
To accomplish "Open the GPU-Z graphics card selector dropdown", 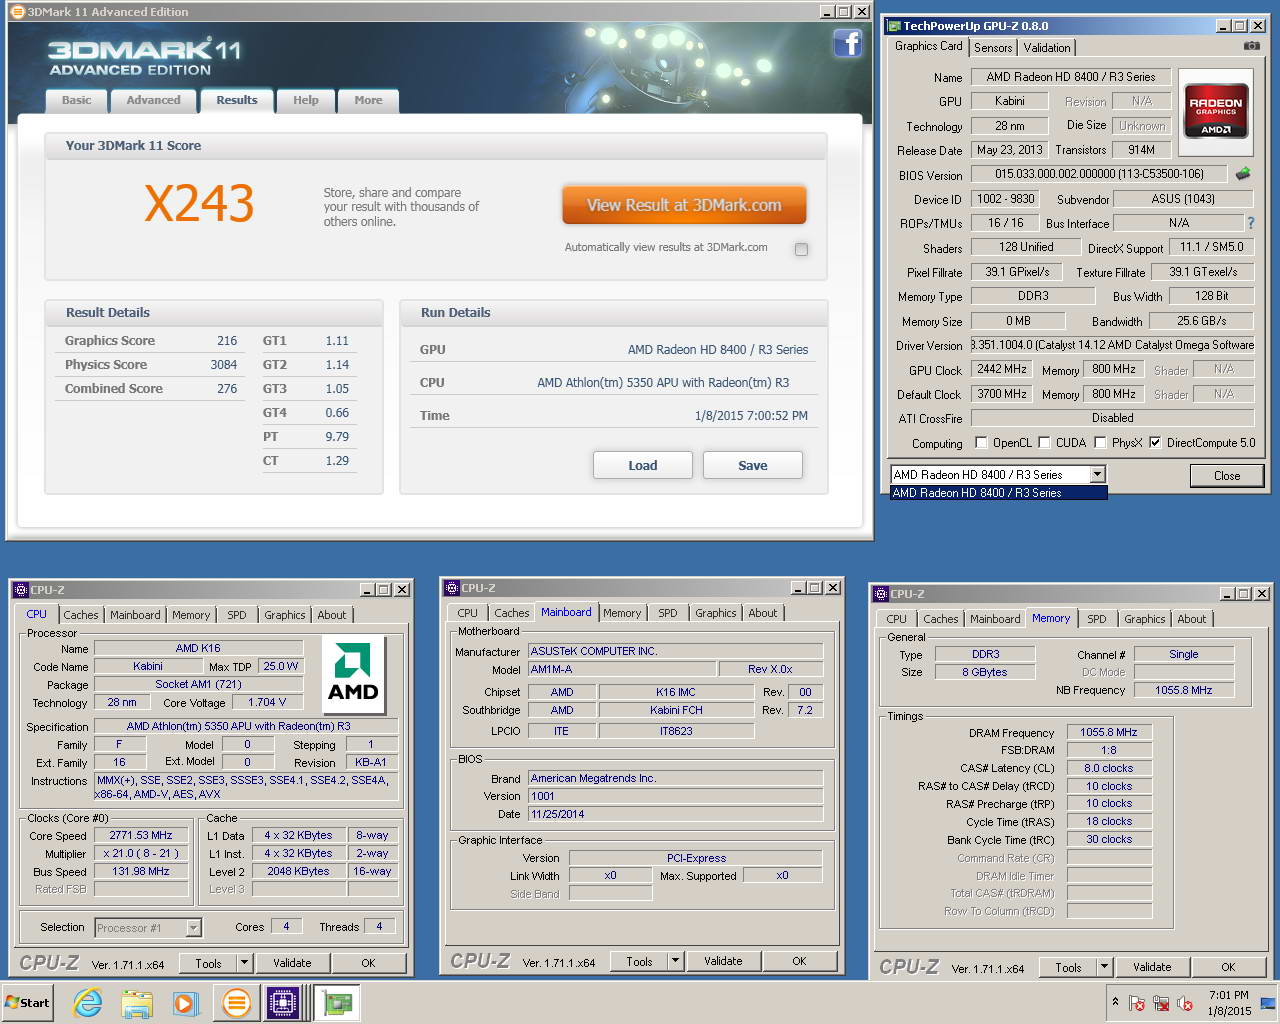I will point(1097,475).
